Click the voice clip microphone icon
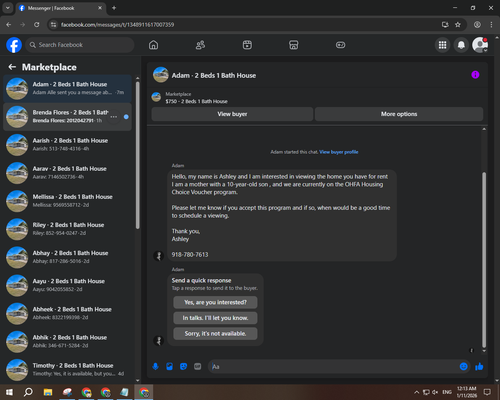500x400 pixels. (155, 367)
